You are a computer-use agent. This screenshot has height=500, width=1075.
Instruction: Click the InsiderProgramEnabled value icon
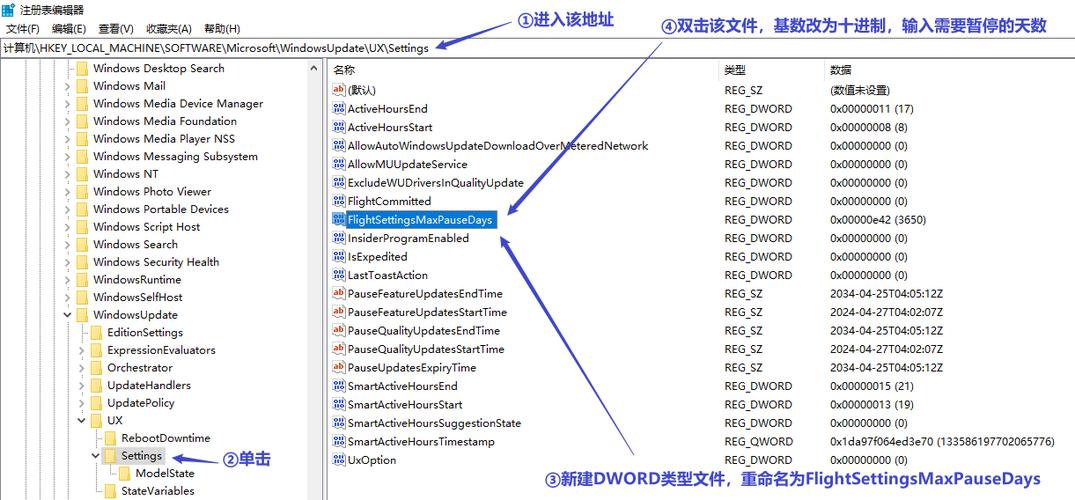click(x=338, y=238)
